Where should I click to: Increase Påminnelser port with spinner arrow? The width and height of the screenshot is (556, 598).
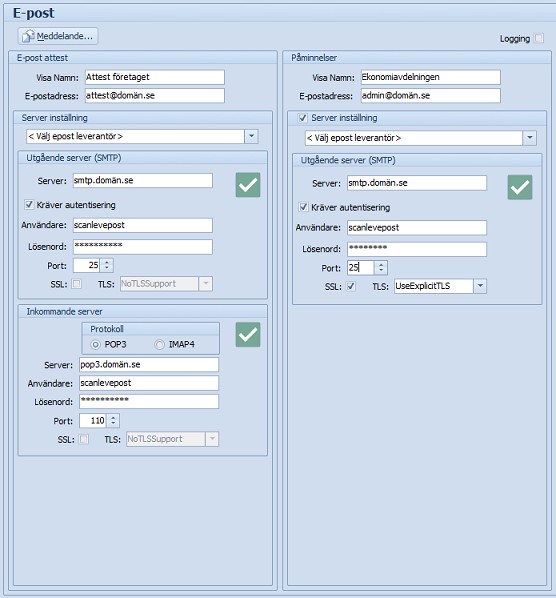[x=381, y=264]
